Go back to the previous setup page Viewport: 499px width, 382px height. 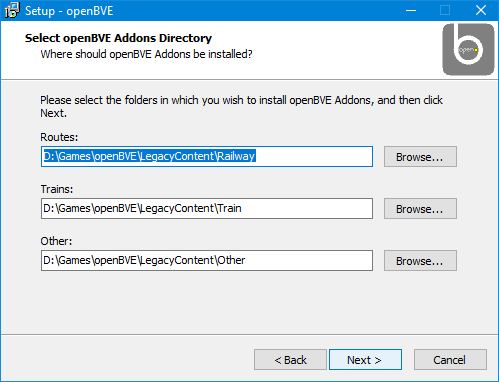coord(290,360)
